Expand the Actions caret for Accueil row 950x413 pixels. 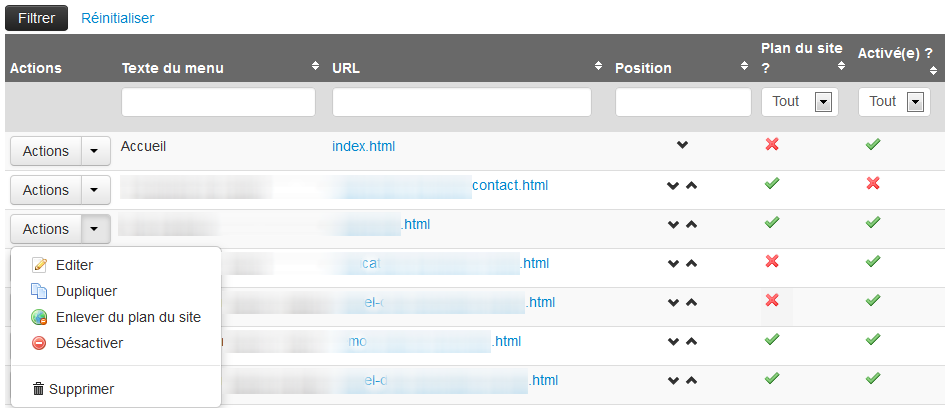[x=94, y=151]
